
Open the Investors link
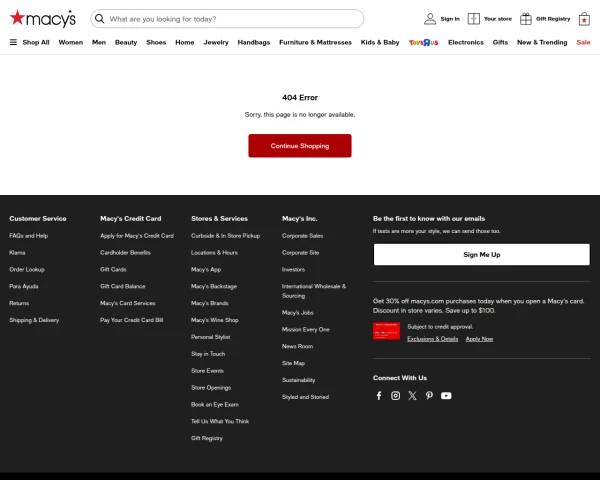coord(293,269)
